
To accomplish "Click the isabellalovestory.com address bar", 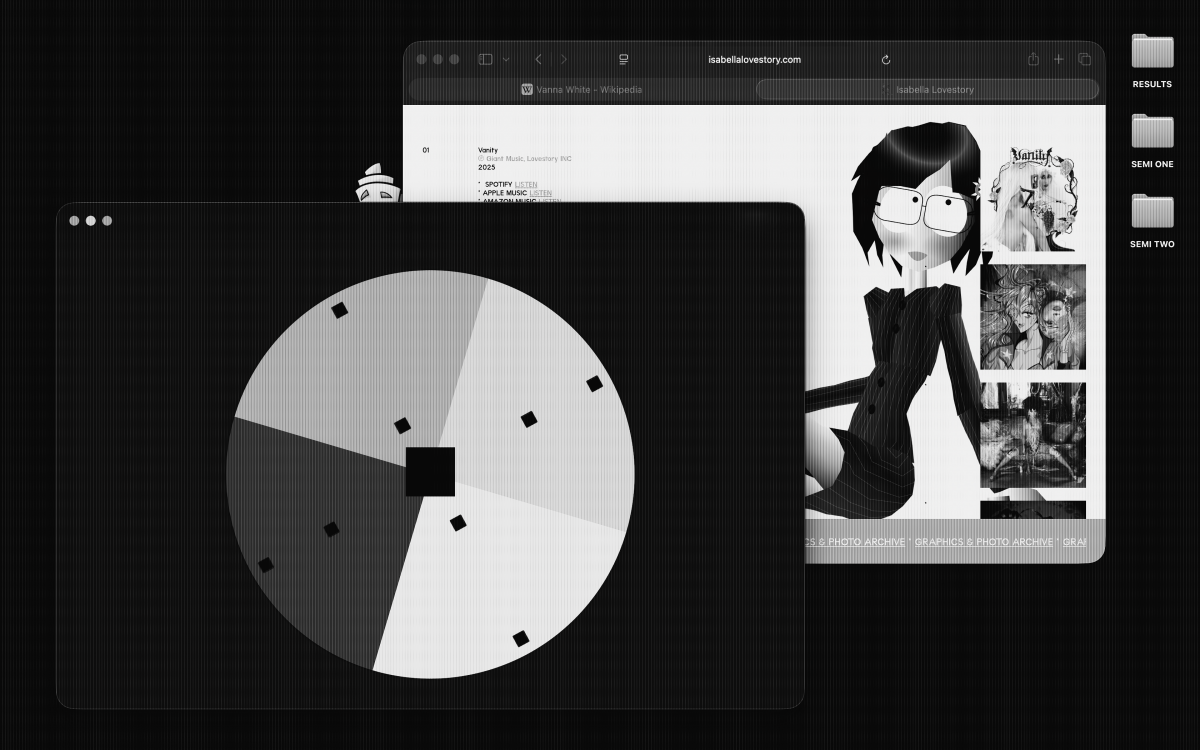I will coord(754,60).
